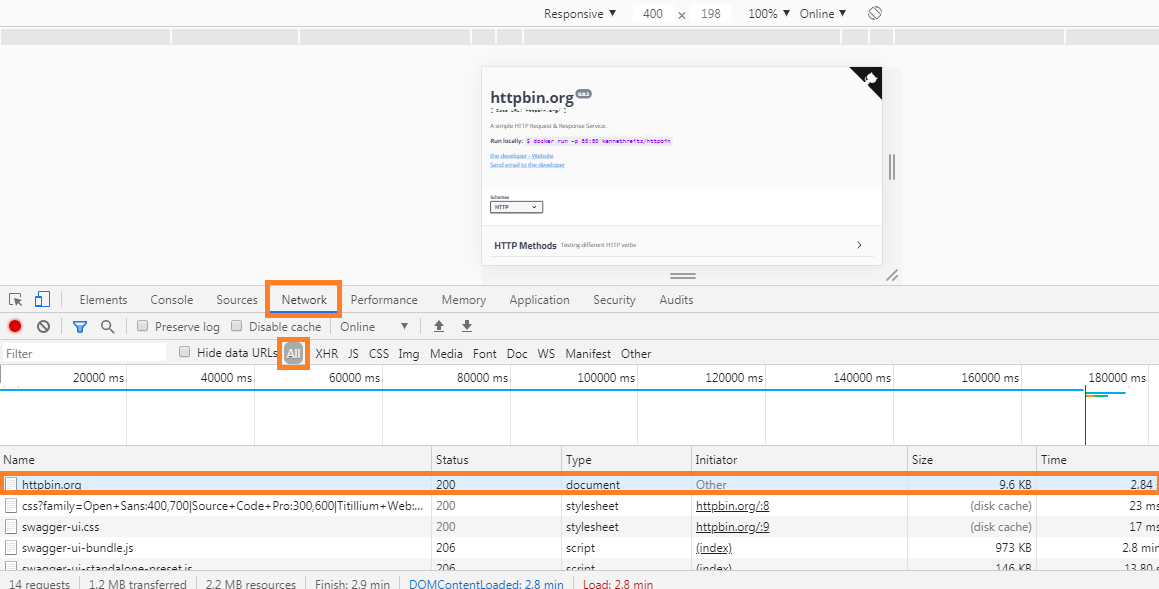Click the import HAR upload arrow
This screenshot has width=1159, height=589.
(439, 326)
